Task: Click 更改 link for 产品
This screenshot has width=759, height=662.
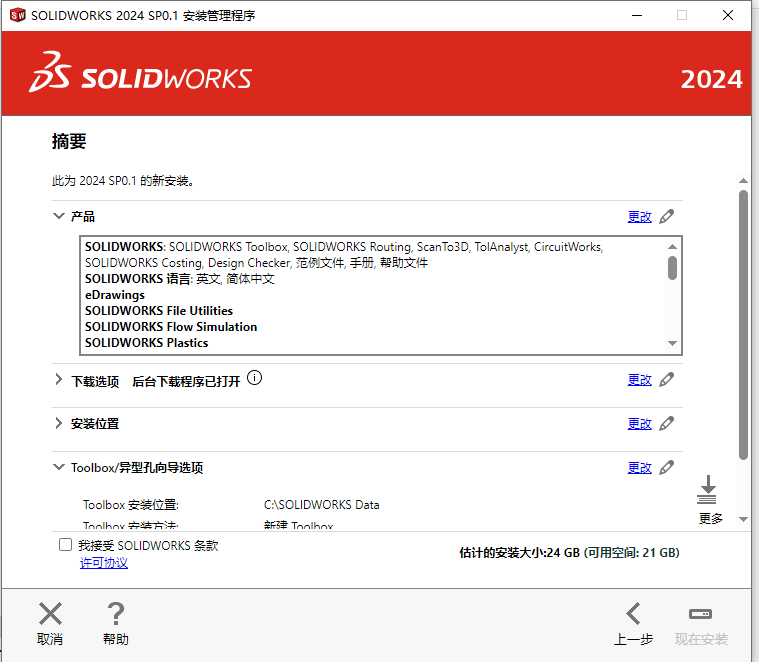Action: [x=639, y=217]
